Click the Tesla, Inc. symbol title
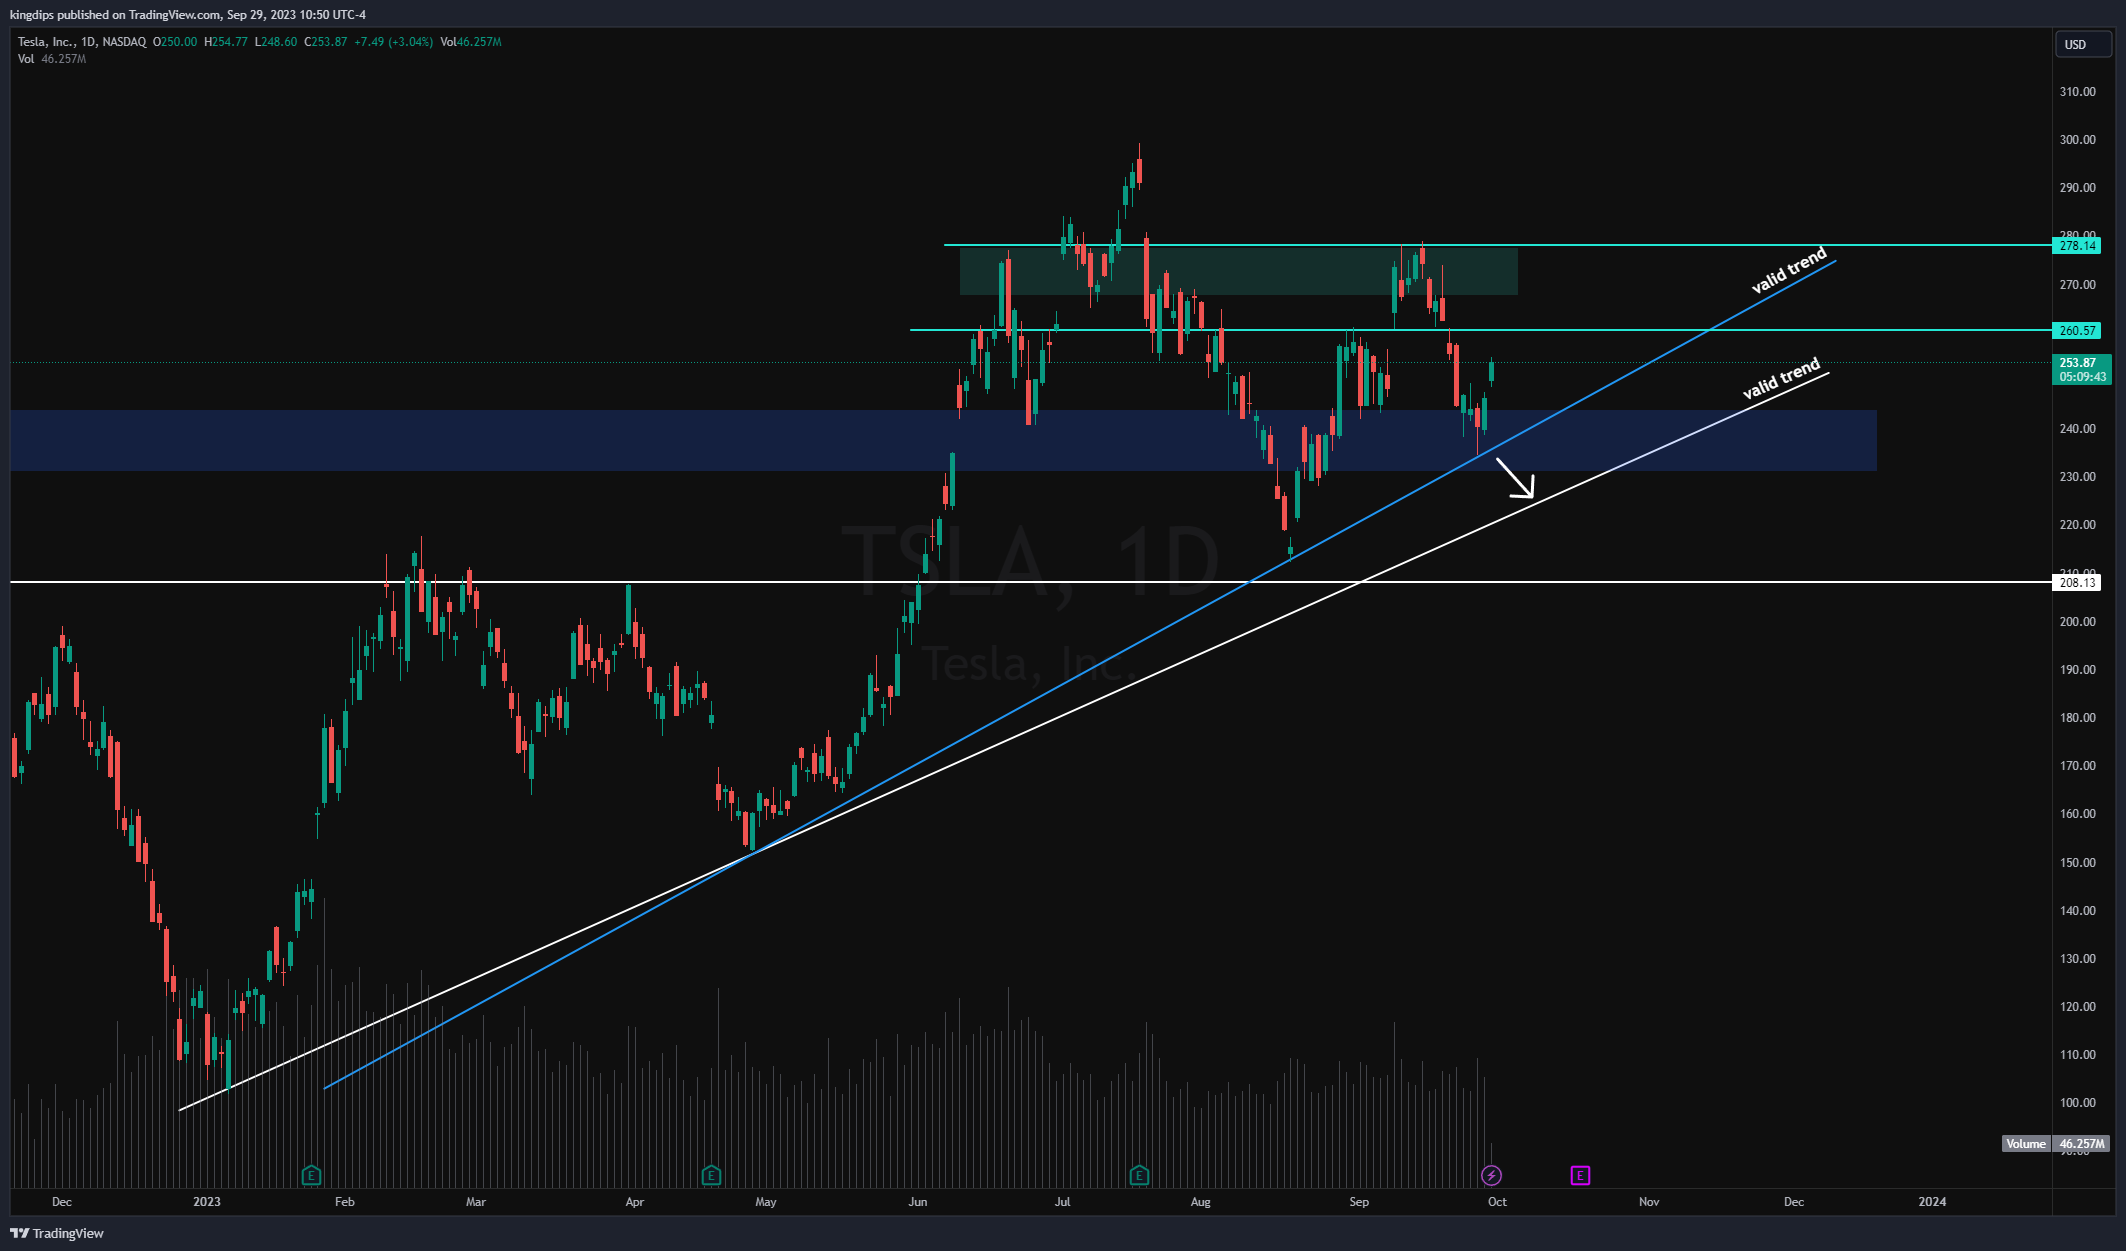This screenshot has width=2126, height=1251. [x=46, y=42]
